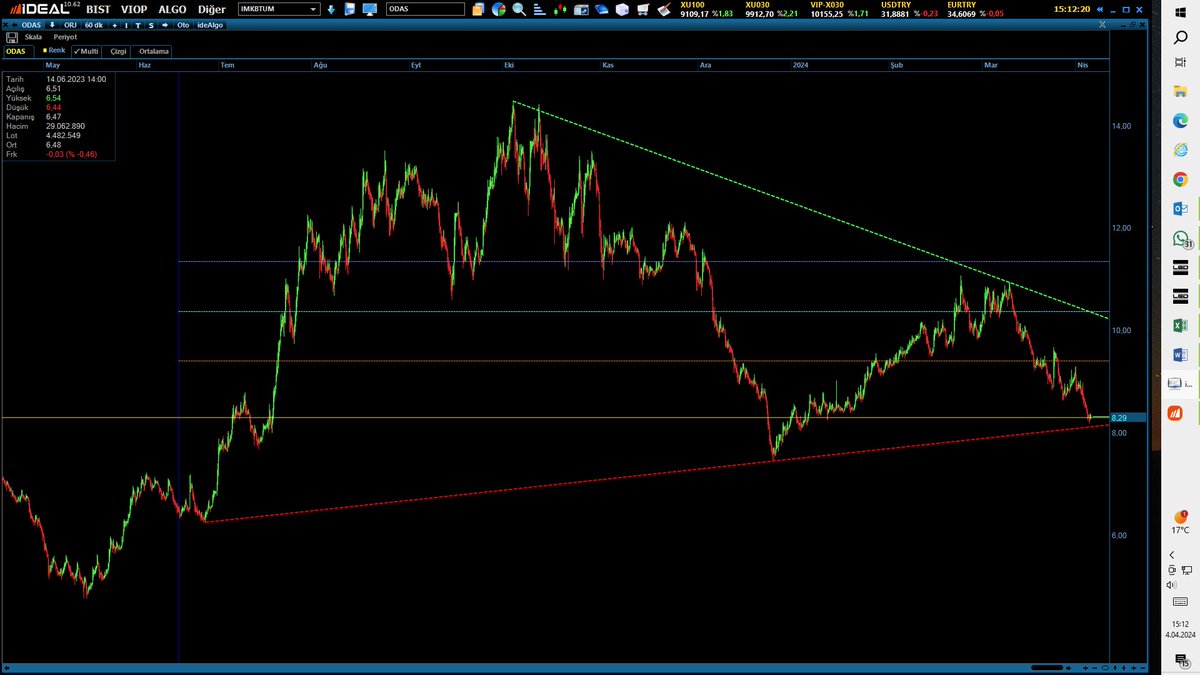Open the blue book icon
Screen dimensions: 1200x675
point(602,10)
